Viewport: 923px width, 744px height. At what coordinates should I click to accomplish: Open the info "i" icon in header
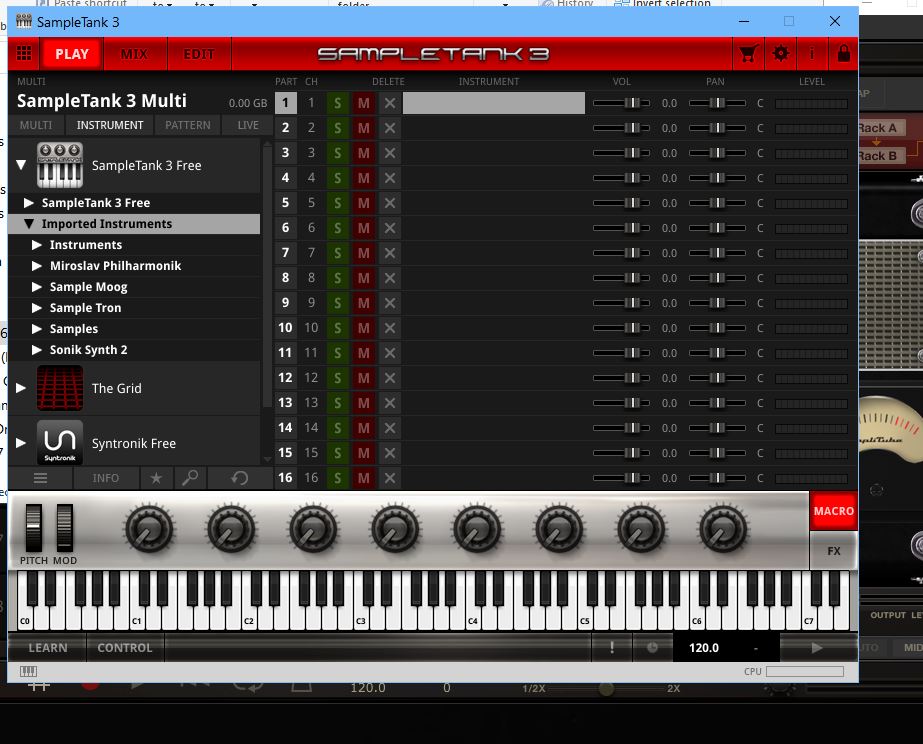coord(812,54)
